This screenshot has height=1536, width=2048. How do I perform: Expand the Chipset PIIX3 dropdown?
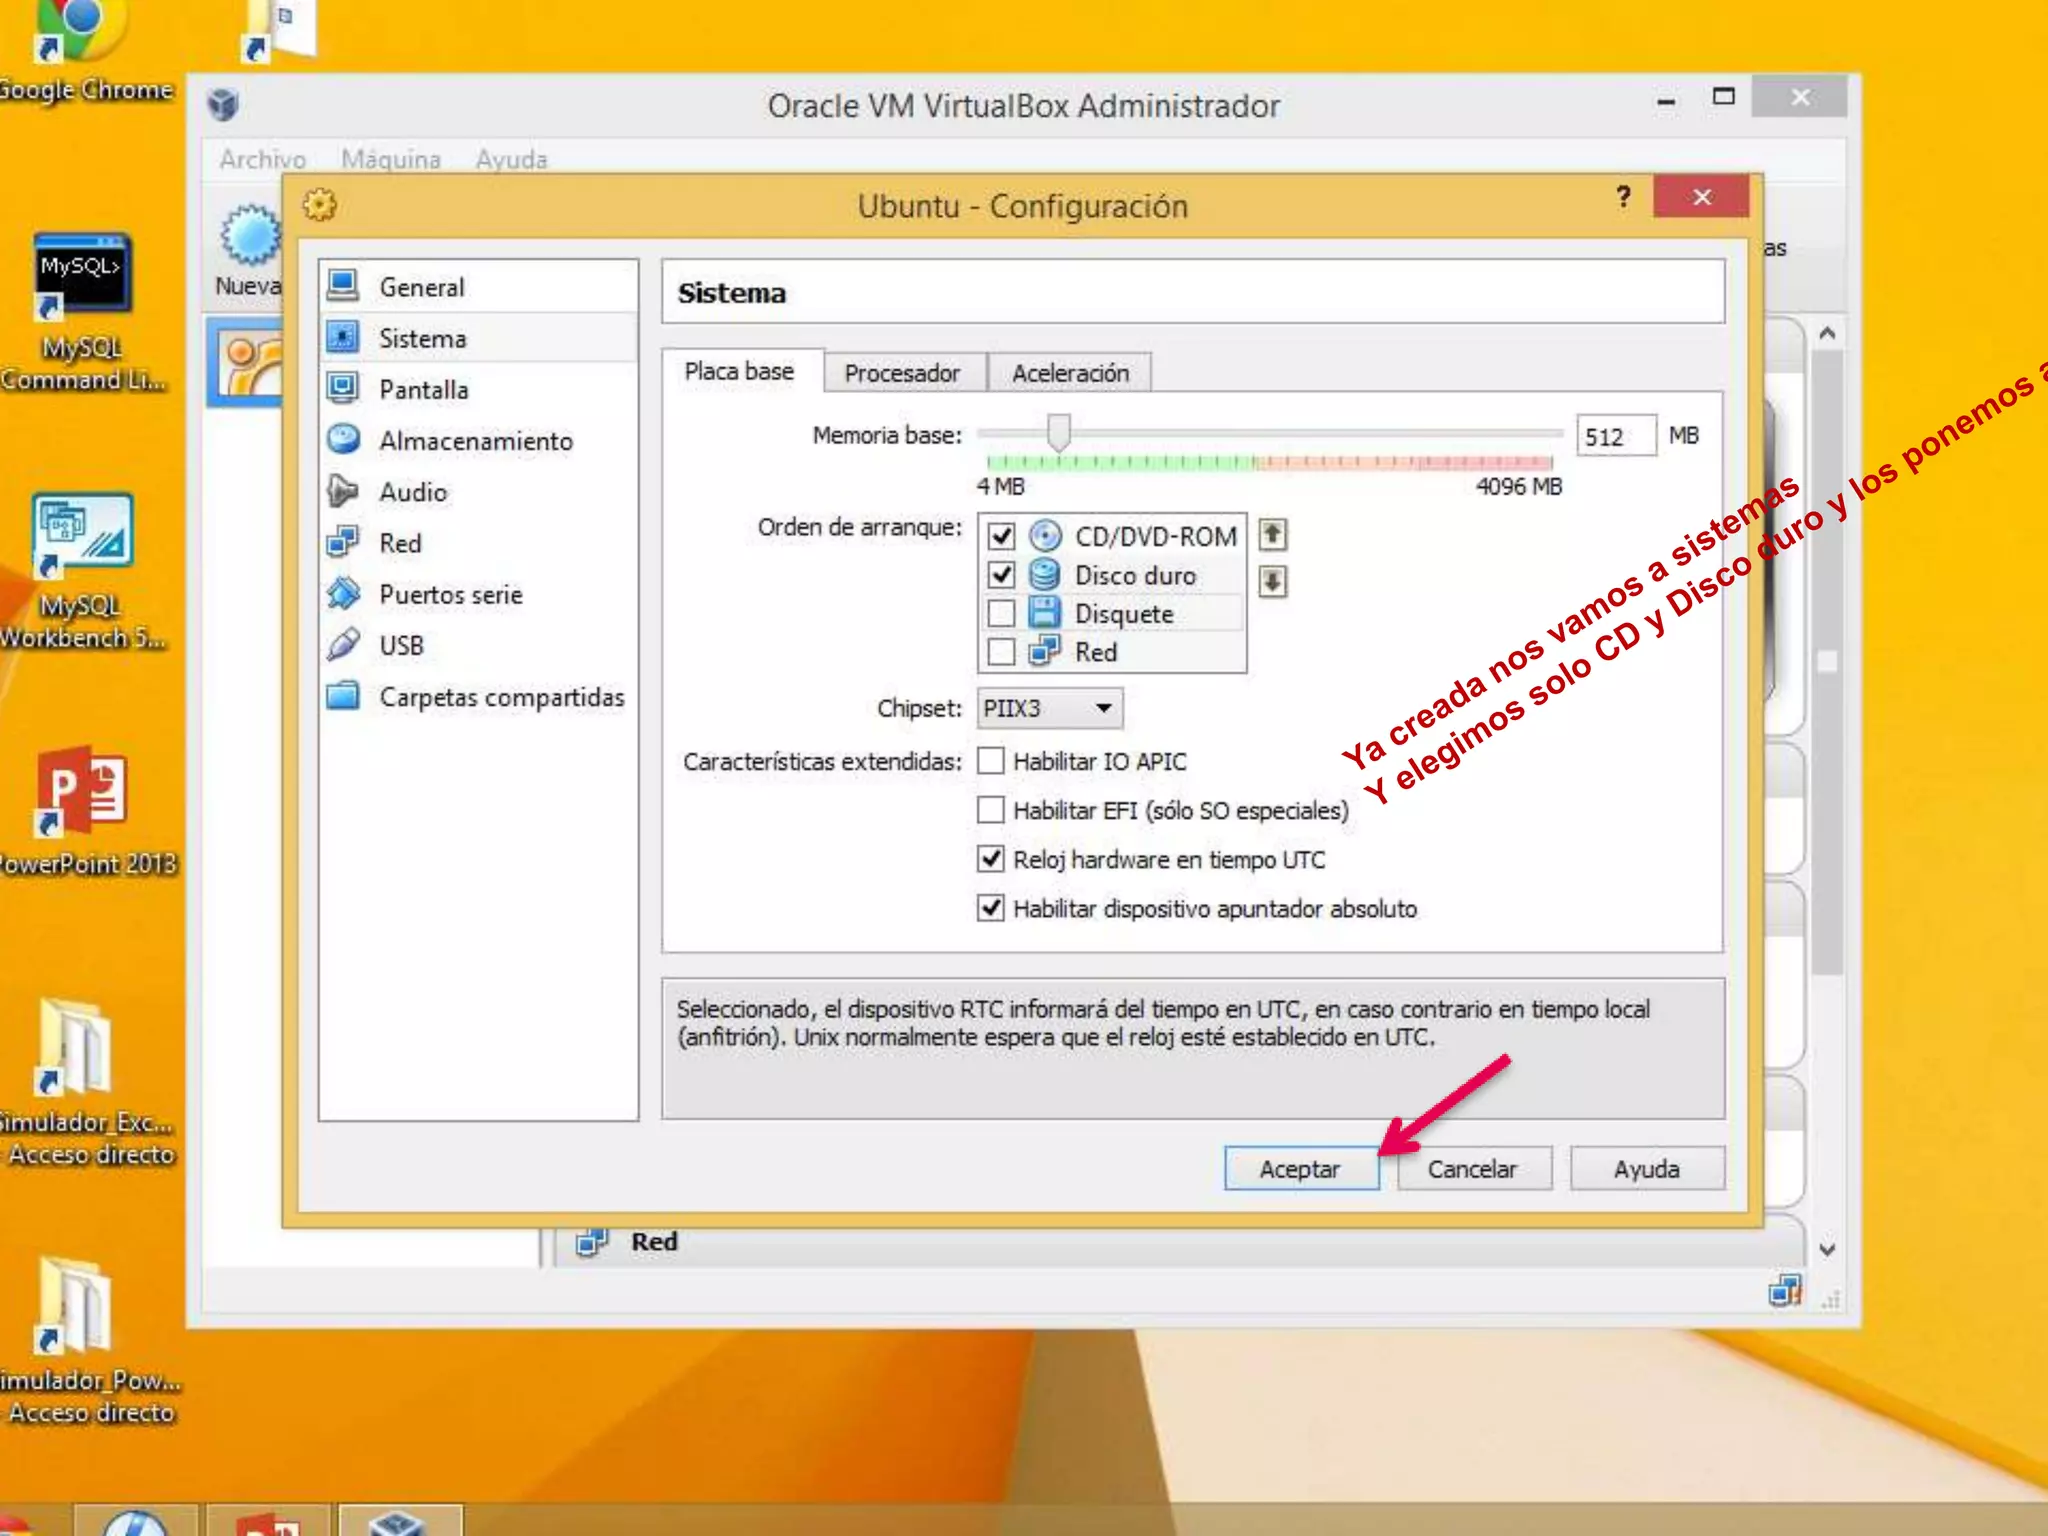click(x=1049, y=708)
